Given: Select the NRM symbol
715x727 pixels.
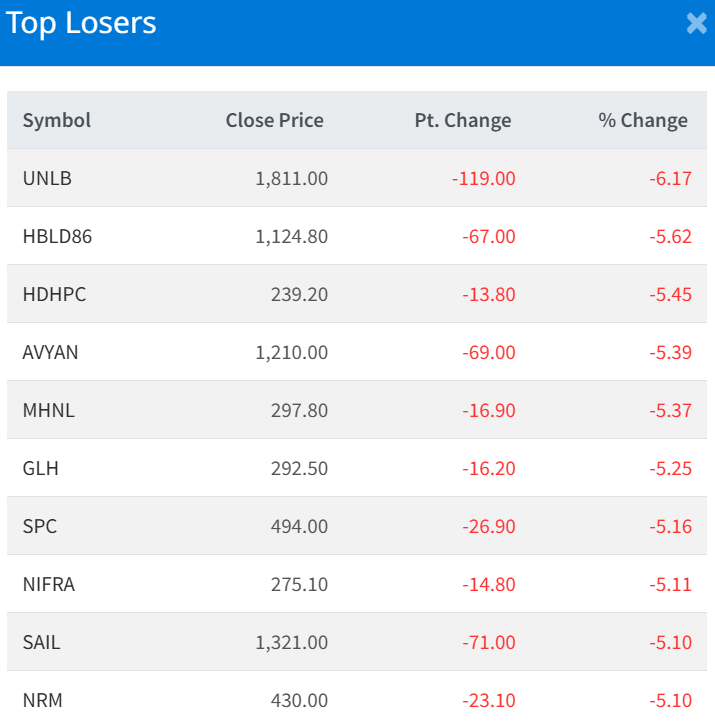Looking at the screenshot, I should (x=42, y=701).
